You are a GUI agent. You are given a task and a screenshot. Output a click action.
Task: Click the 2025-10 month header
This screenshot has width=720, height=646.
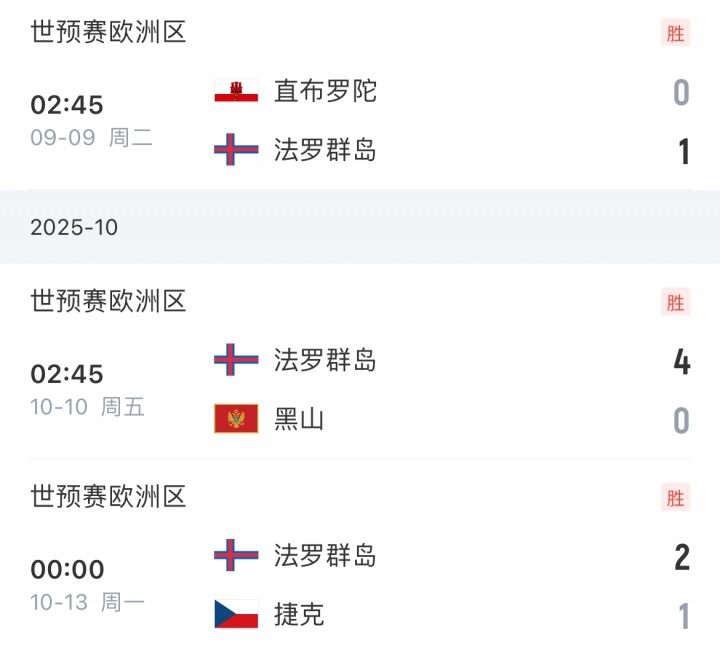pyautogui.click(x=74, y=227)
